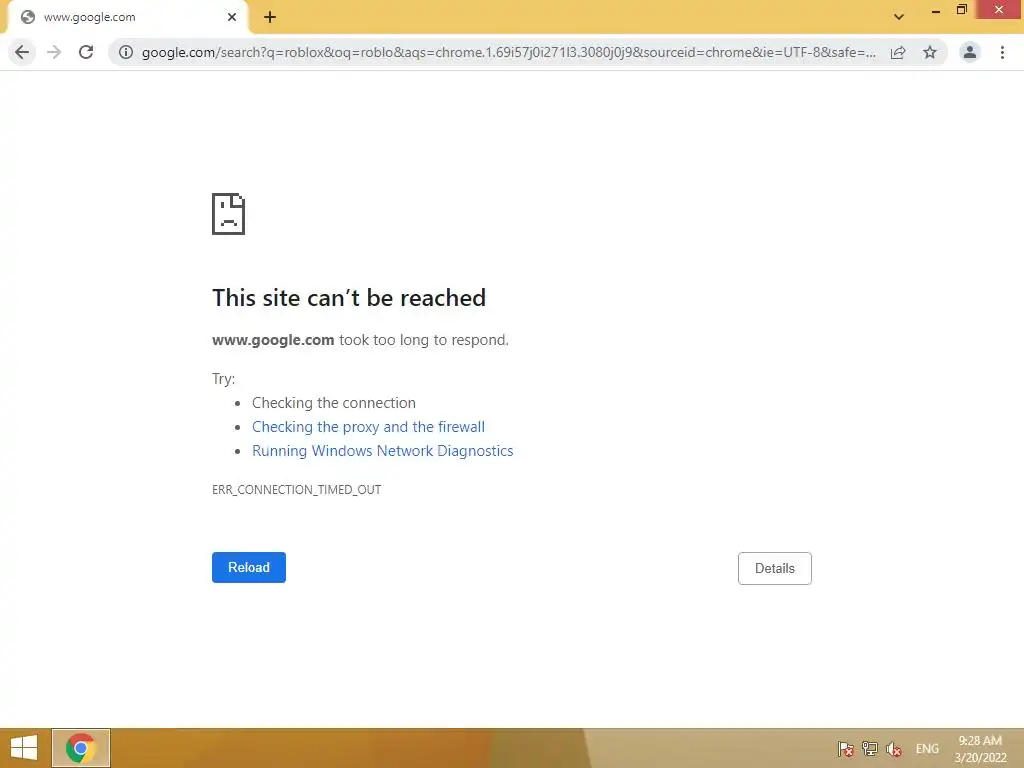
Task: Click the blue Reload button
Action: pos(249,568)
